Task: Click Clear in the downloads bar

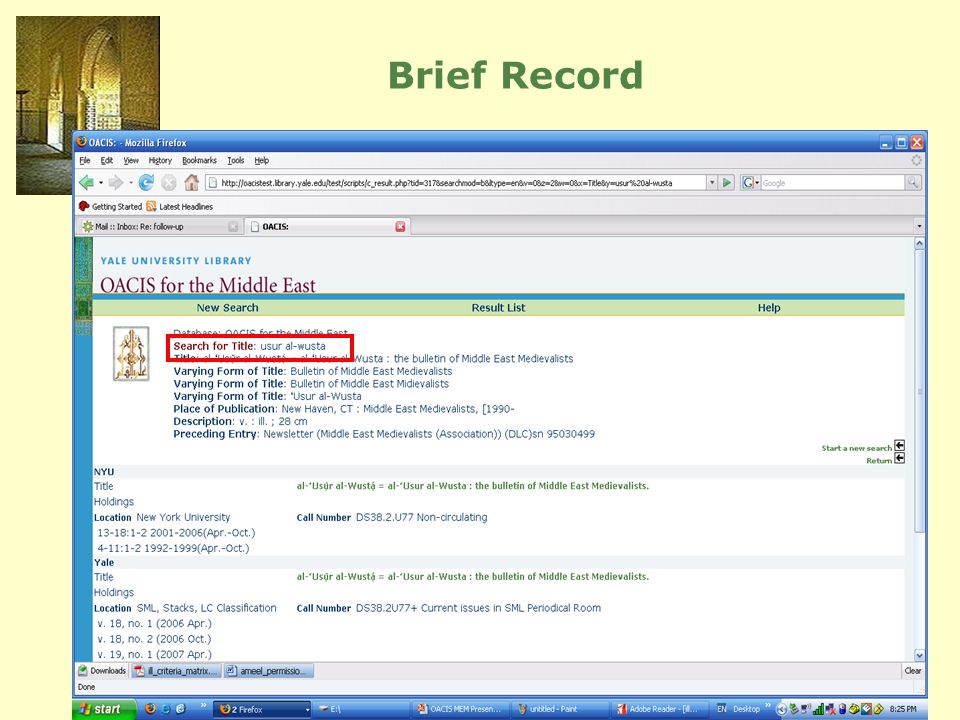Action: [x=913, y=671]
